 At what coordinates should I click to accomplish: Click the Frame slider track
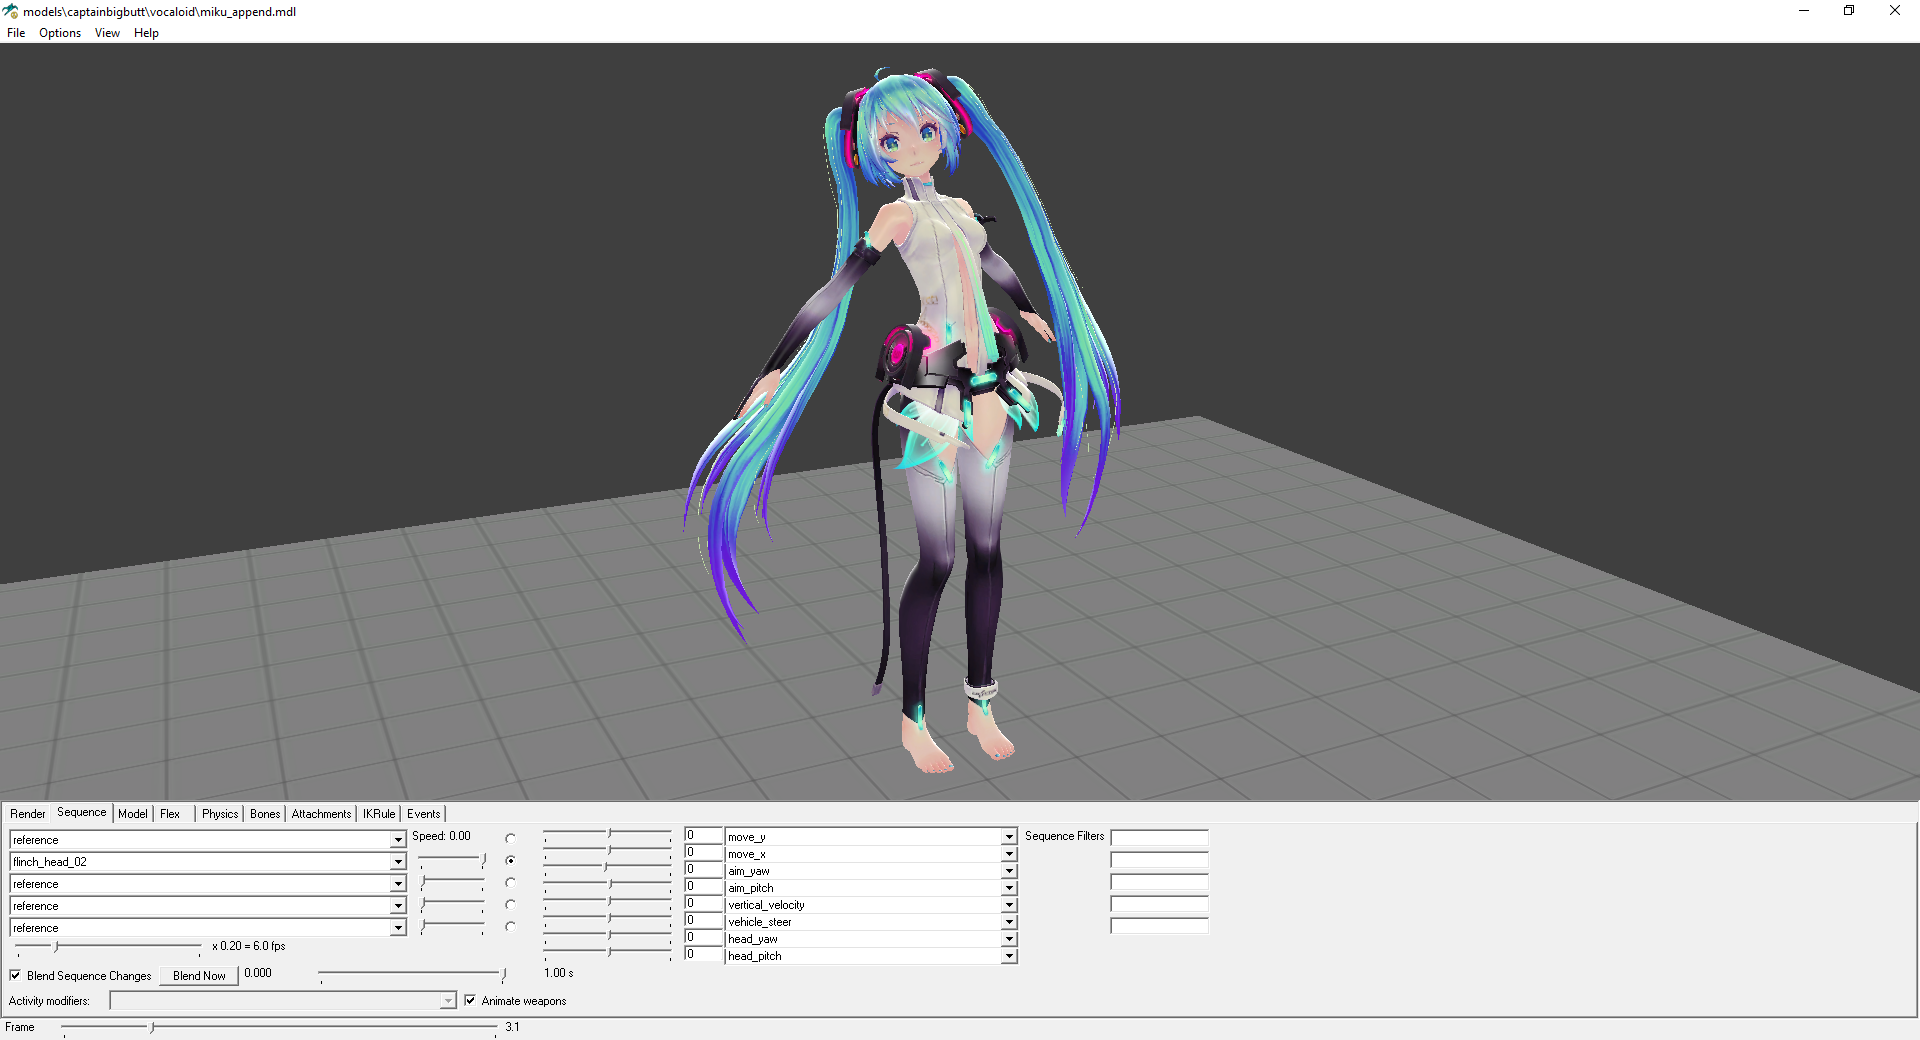(280, 1027)
